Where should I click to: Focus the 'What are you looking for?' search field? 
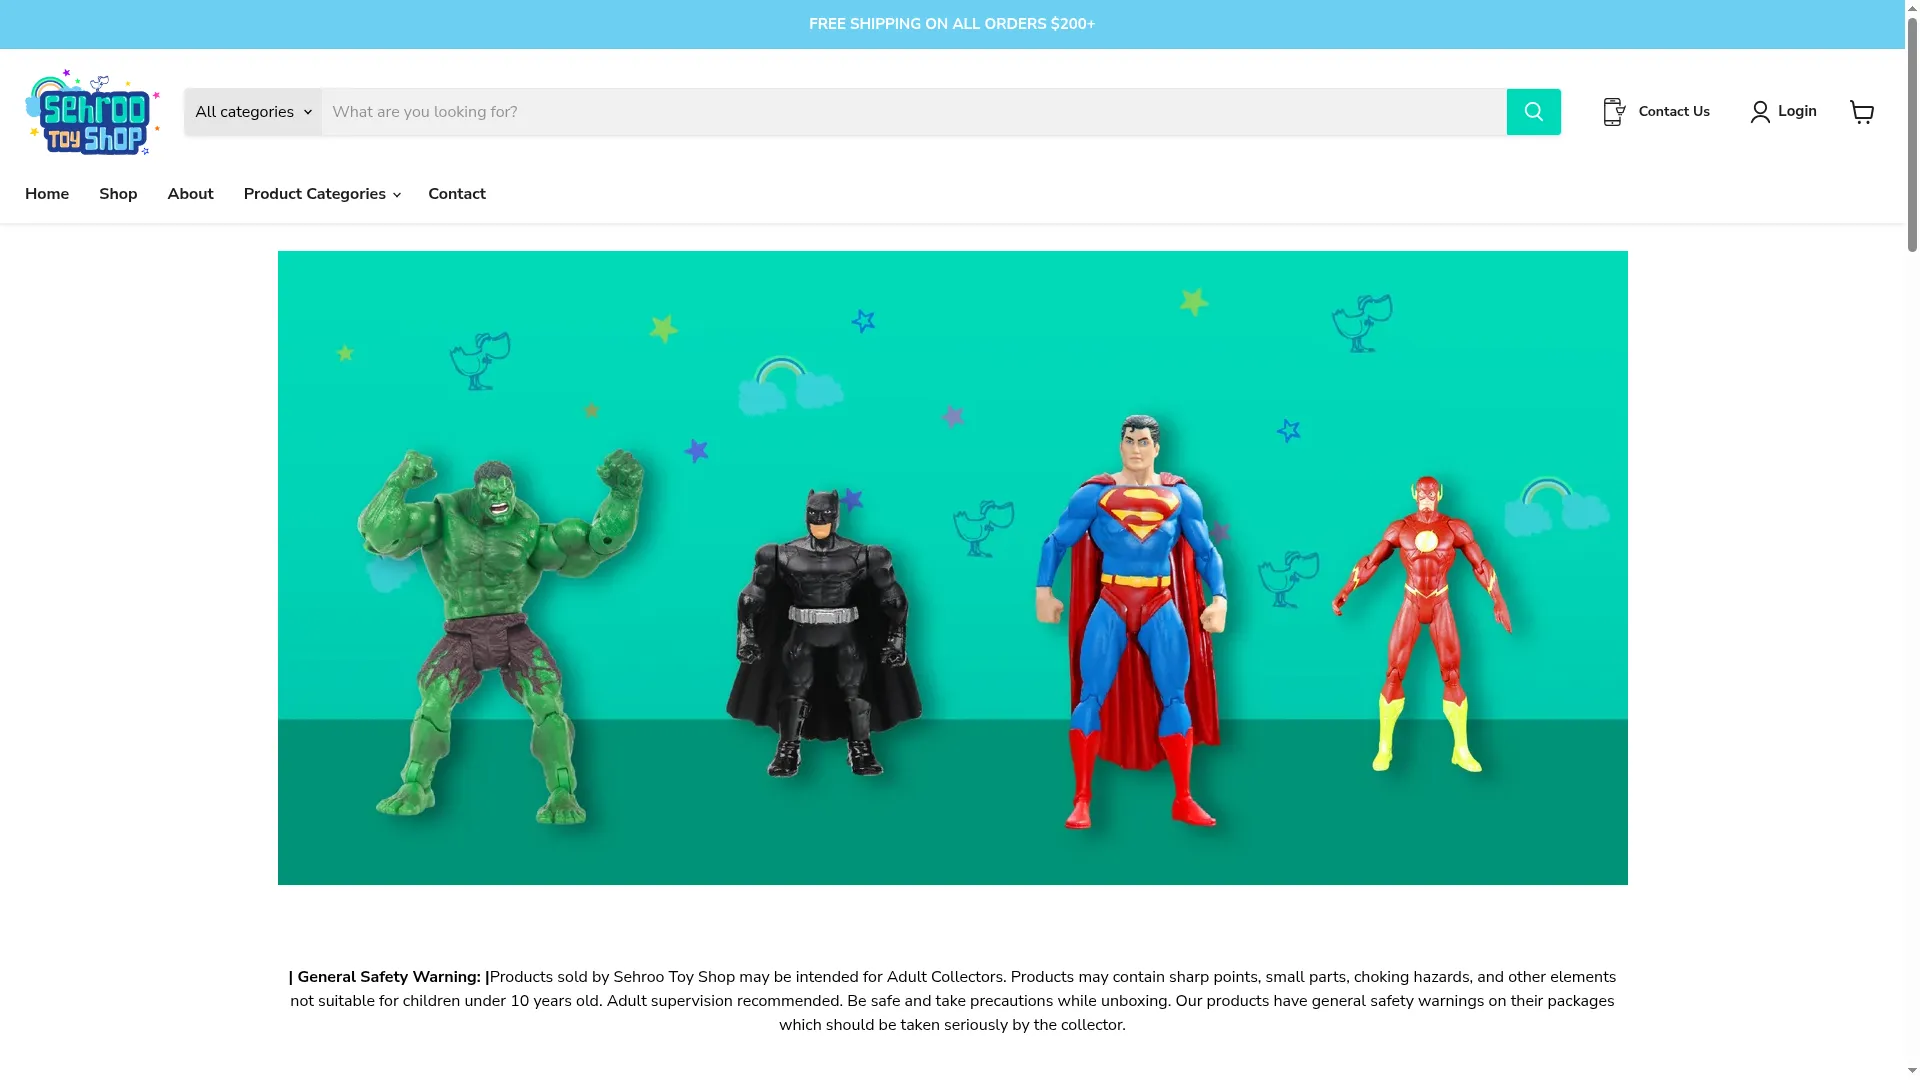click(914, 112)
